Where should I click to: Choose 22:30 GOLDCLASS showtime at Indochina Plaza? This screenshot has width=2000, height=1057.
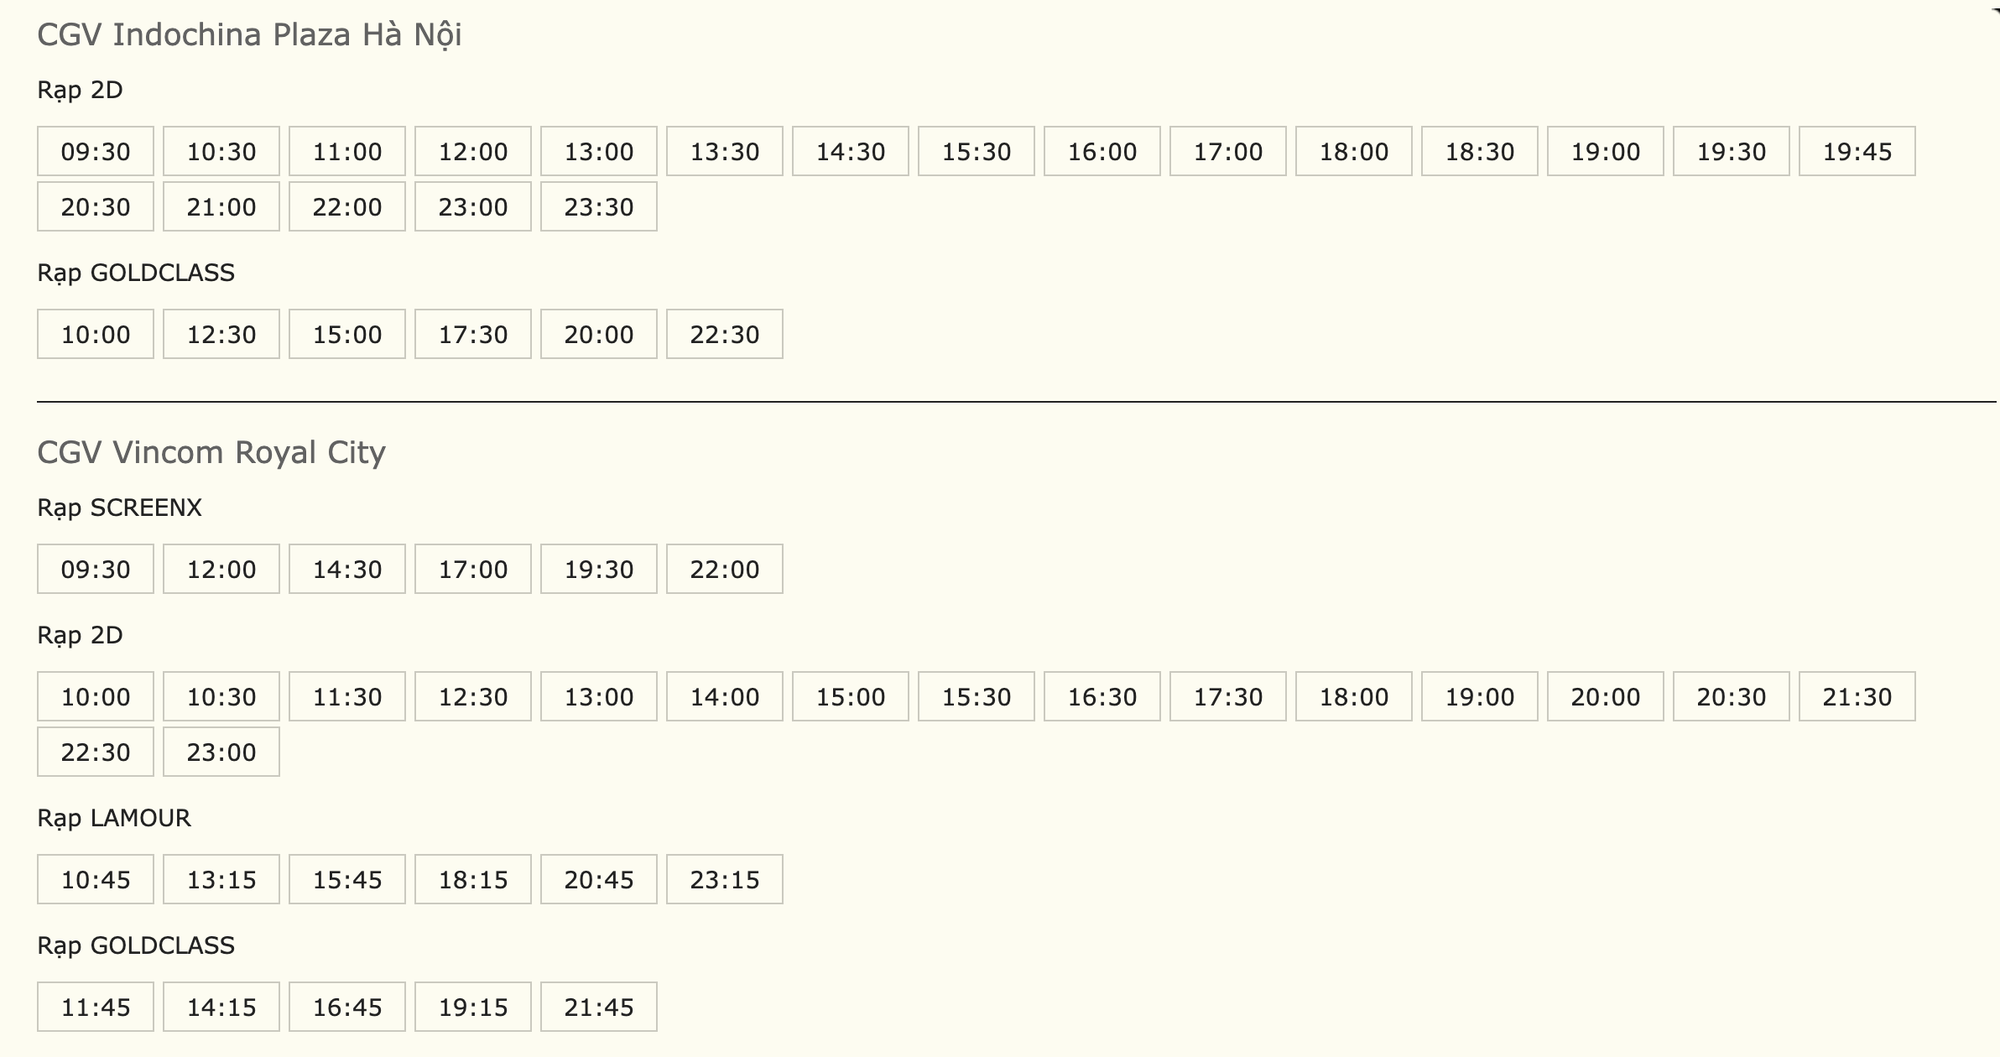click(x=724, y=334)
